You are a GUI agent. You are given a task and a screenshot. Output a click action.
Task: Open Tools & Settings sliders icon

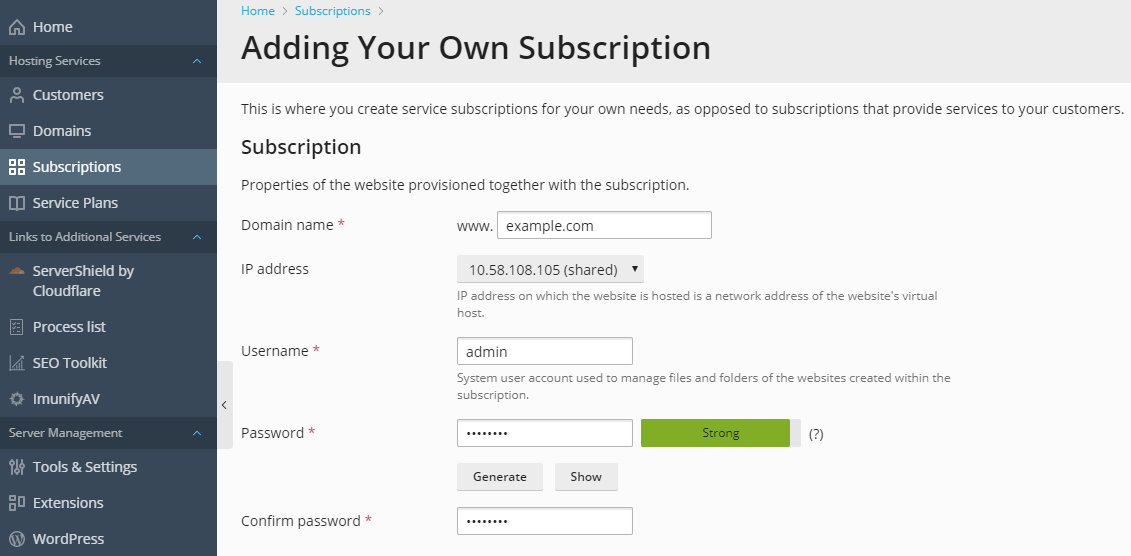click(x=17, y=467)
